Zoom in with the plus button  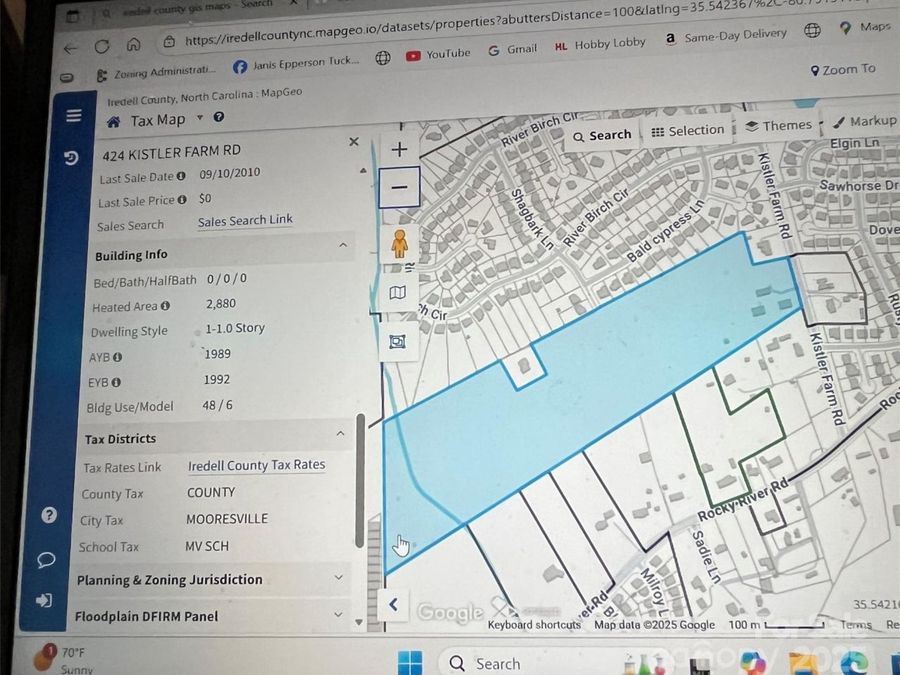(x=399, y=149)
